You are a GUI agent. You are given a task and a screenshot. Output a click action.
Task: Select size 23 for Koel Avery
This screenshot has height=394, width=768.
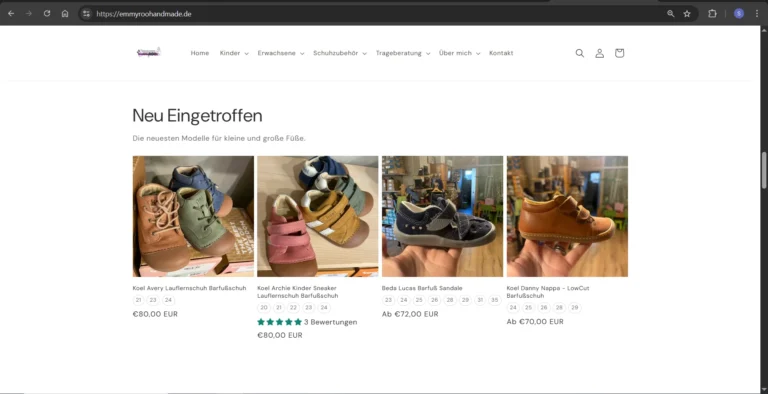(153, 300)
